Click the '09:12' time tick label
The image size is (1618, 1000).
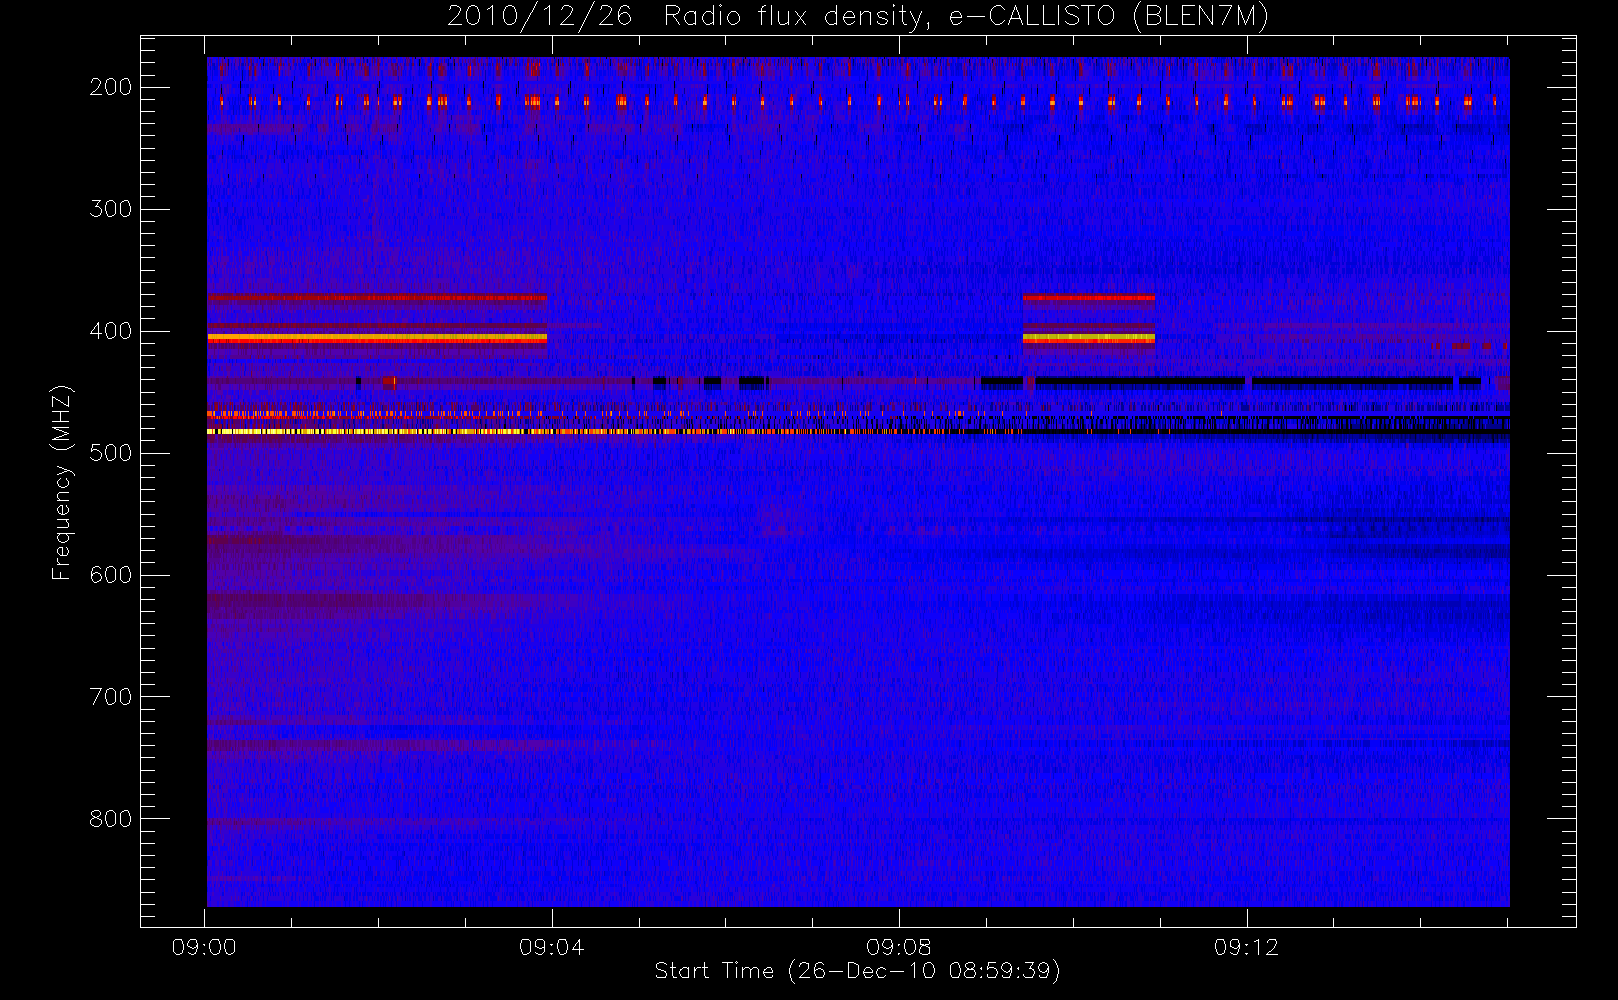click(x=1246, y=947)
